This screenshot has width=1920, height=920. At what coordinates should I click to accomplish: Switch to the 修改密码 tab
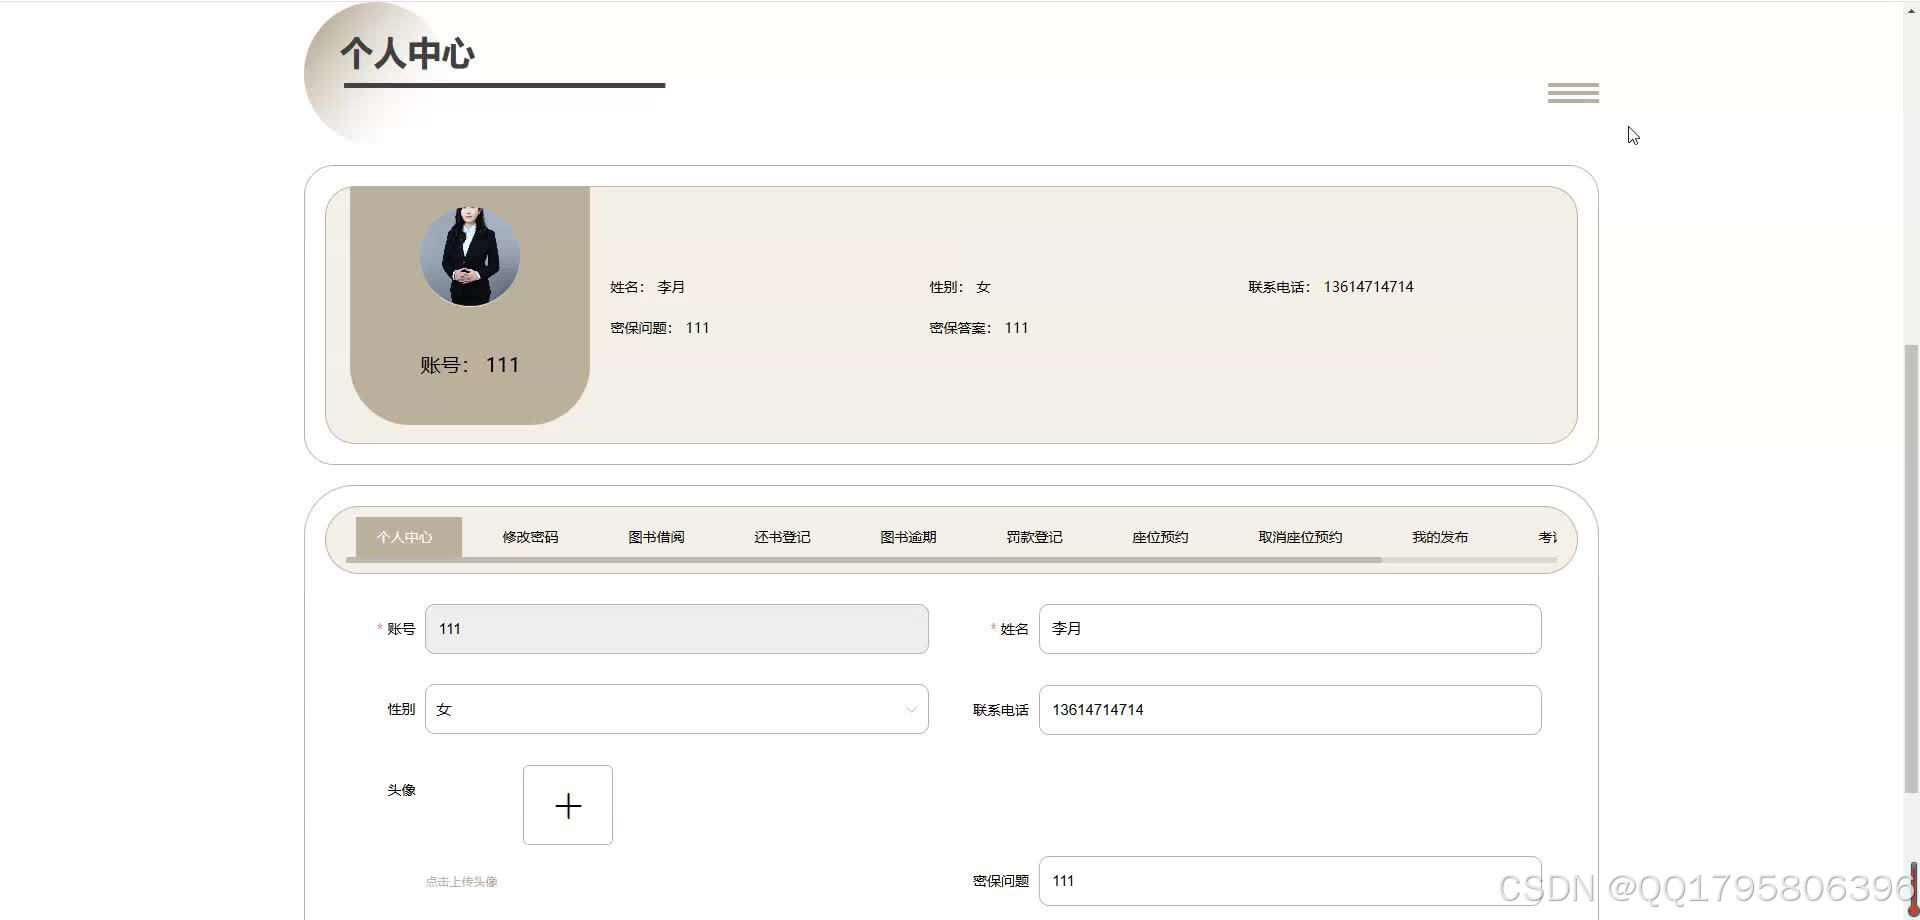click(530, 537)
